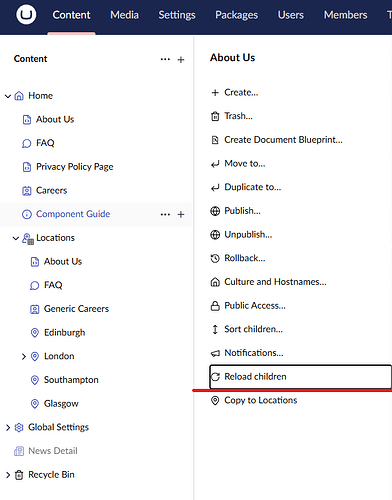Click the Recycle Bin trash icon
Viewport: 392px width, 500px height.
point(19,475)
